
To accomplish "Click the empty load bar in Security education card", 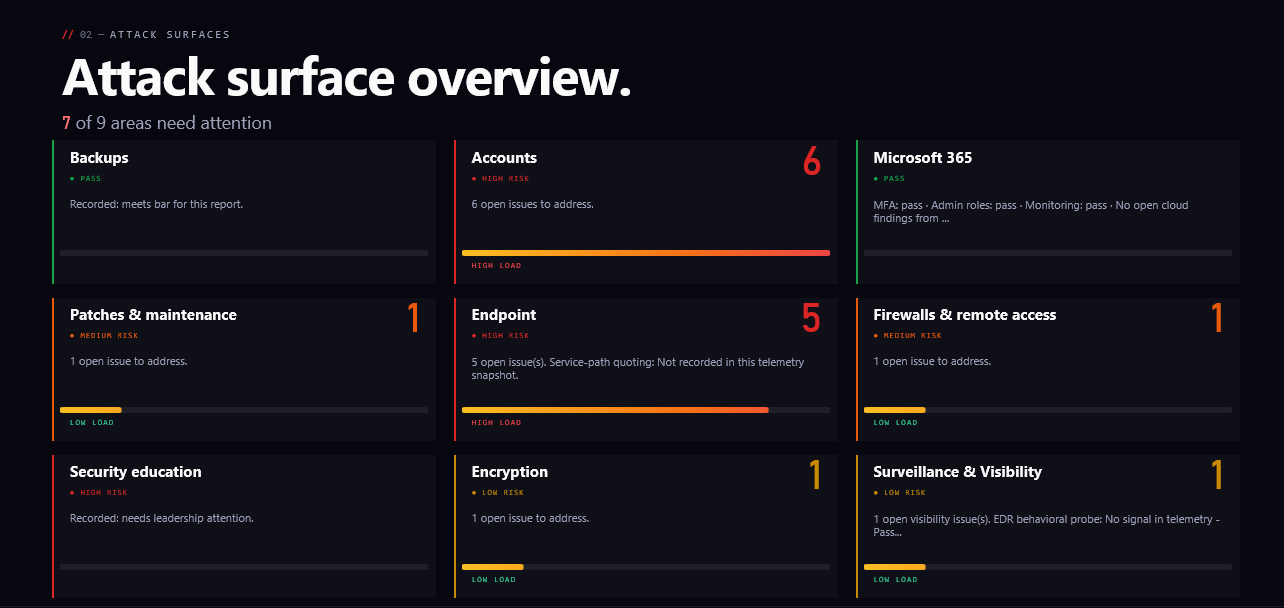I will point(244,567).
